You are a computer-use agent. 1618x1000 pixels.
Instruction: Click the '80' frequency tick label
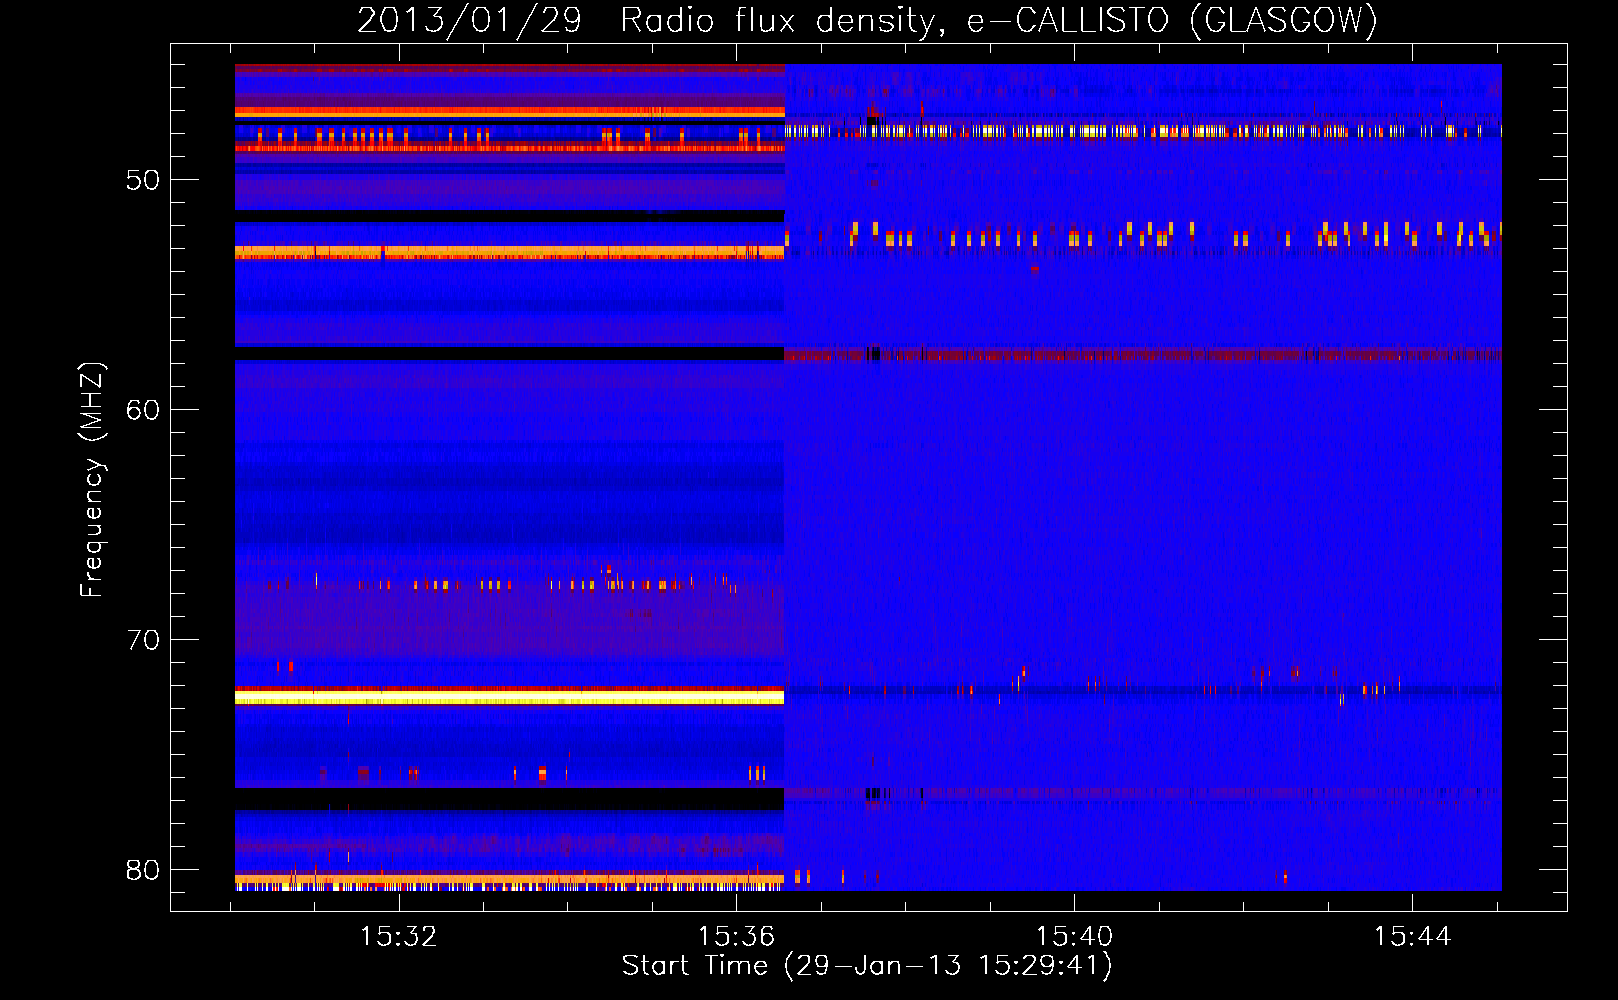tap(143, 870)
